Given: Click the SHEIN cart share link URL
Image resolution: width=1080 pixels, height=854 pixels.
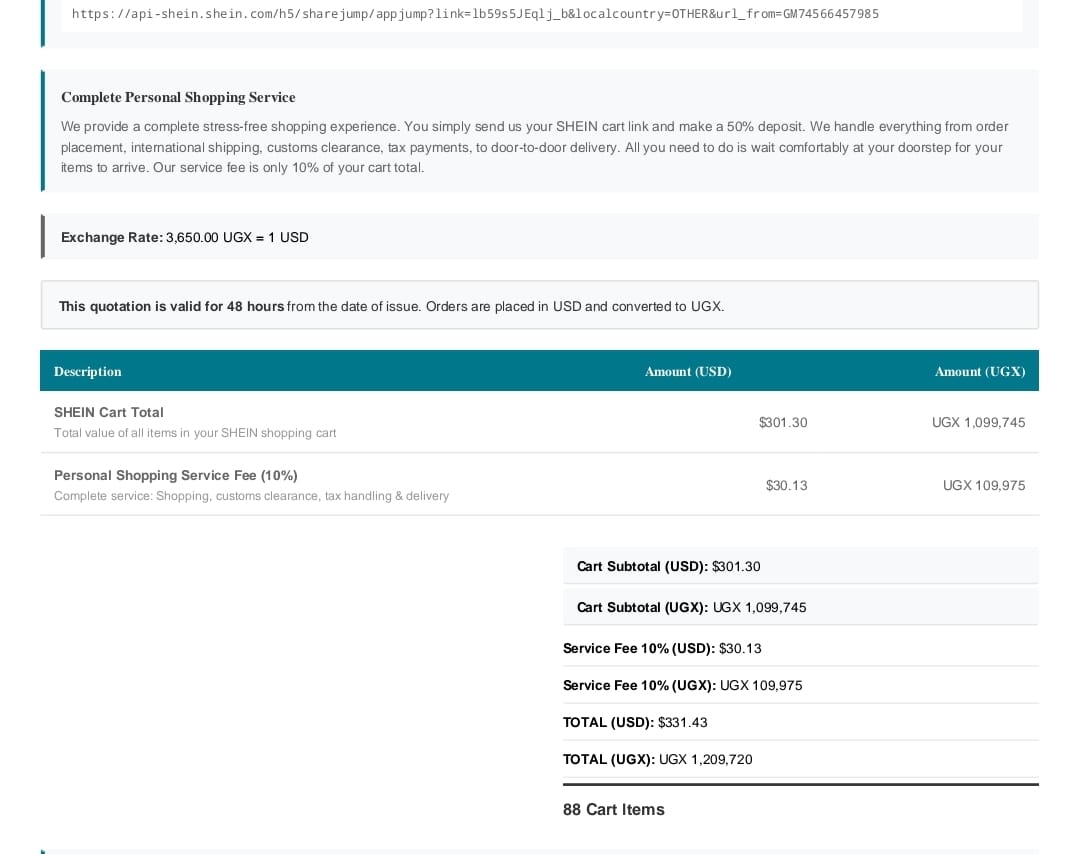Looking at the screenshot, I should point(475,14).
